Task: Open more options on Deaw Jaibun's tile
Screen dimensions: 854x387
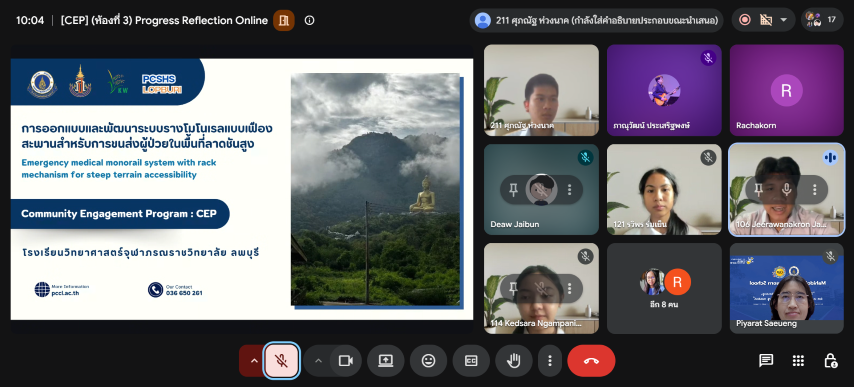Action: (570, 189)
